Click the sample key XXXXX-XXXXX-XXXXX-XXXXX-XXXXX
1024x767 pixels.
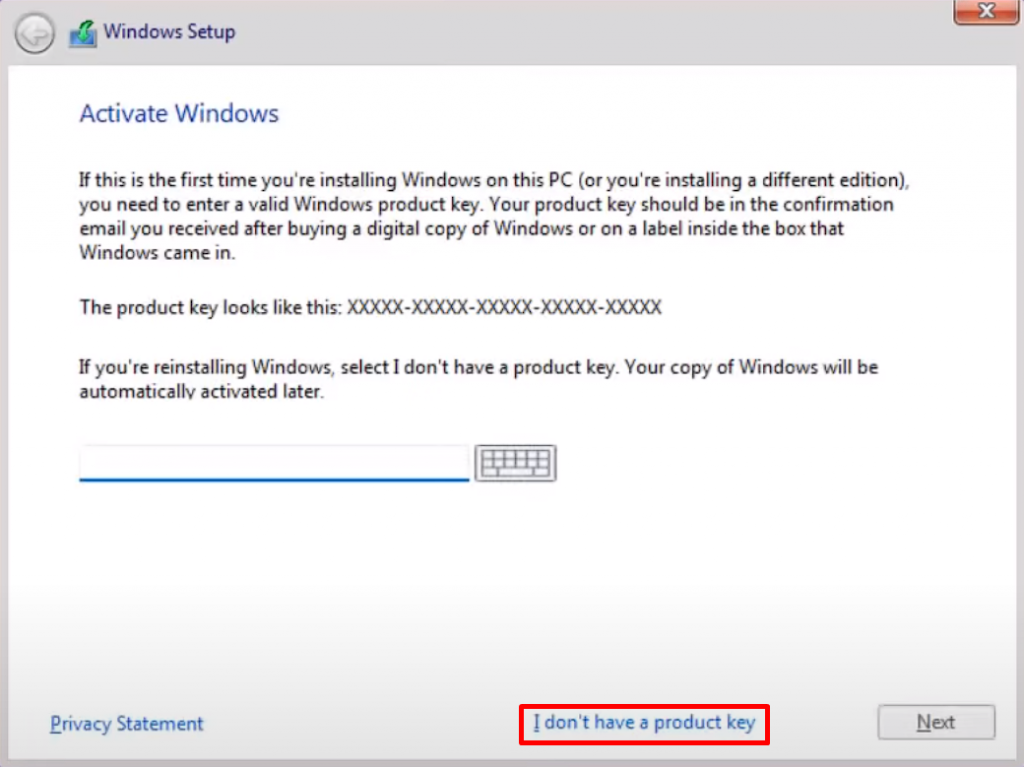tap(504, 307)
